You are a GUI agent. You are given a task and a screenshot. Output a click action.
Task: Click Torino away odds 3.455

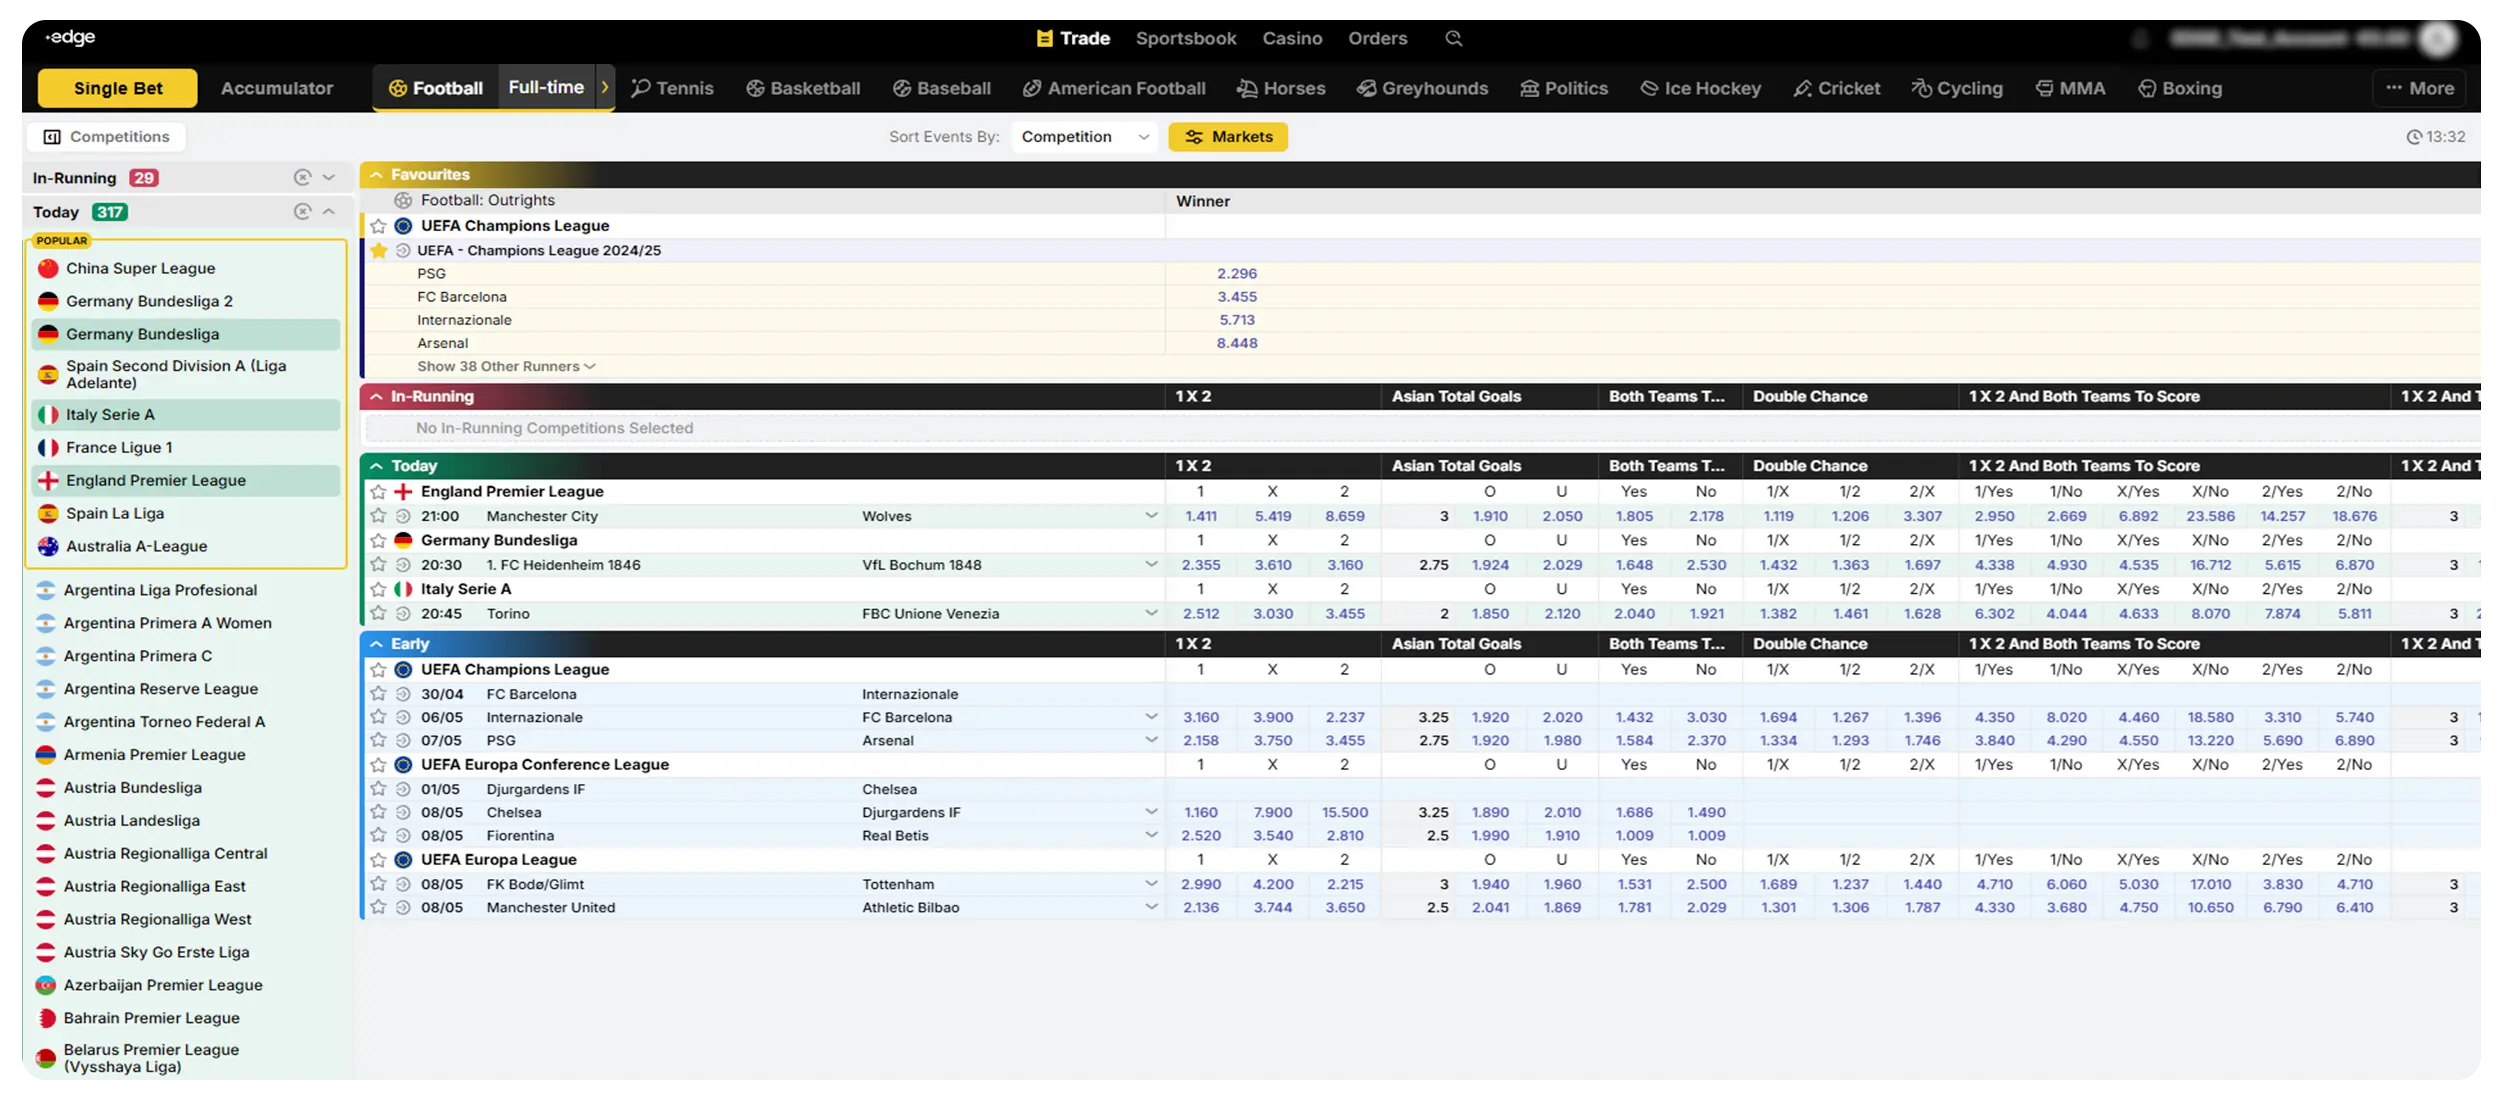pyautogui.click(x=1345, y=613)
